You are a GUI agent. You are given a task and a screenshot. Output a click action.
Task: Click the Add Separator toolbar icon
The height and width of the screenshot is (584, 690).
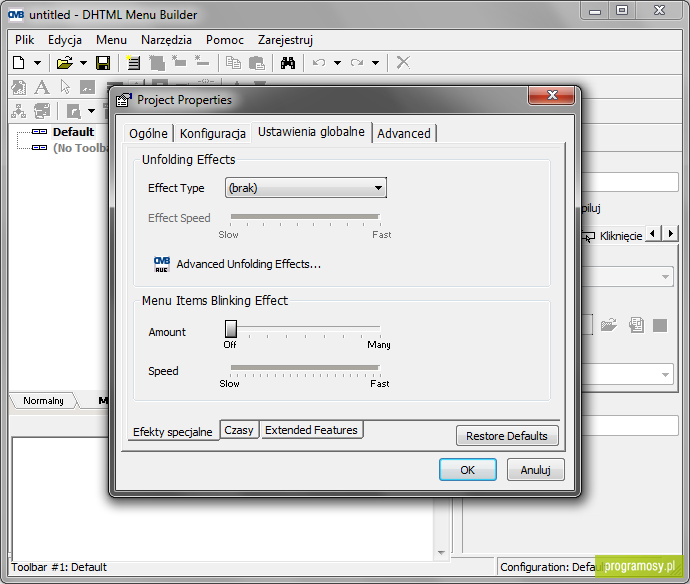click(202, 61)
